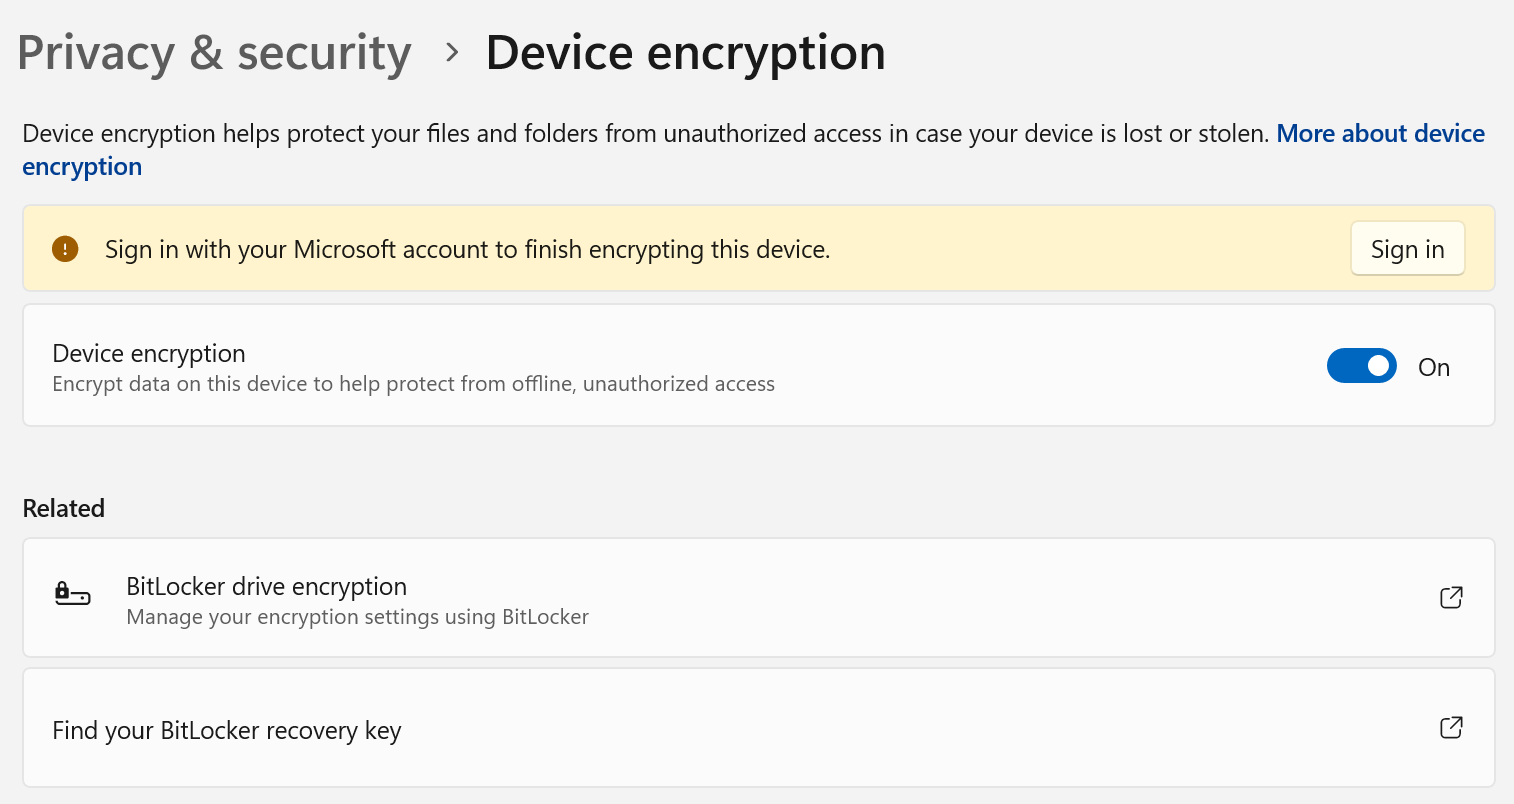This screenshot has height=804, width=1514.
Task: Go back to Privacy & security
Action: point(214,53)
